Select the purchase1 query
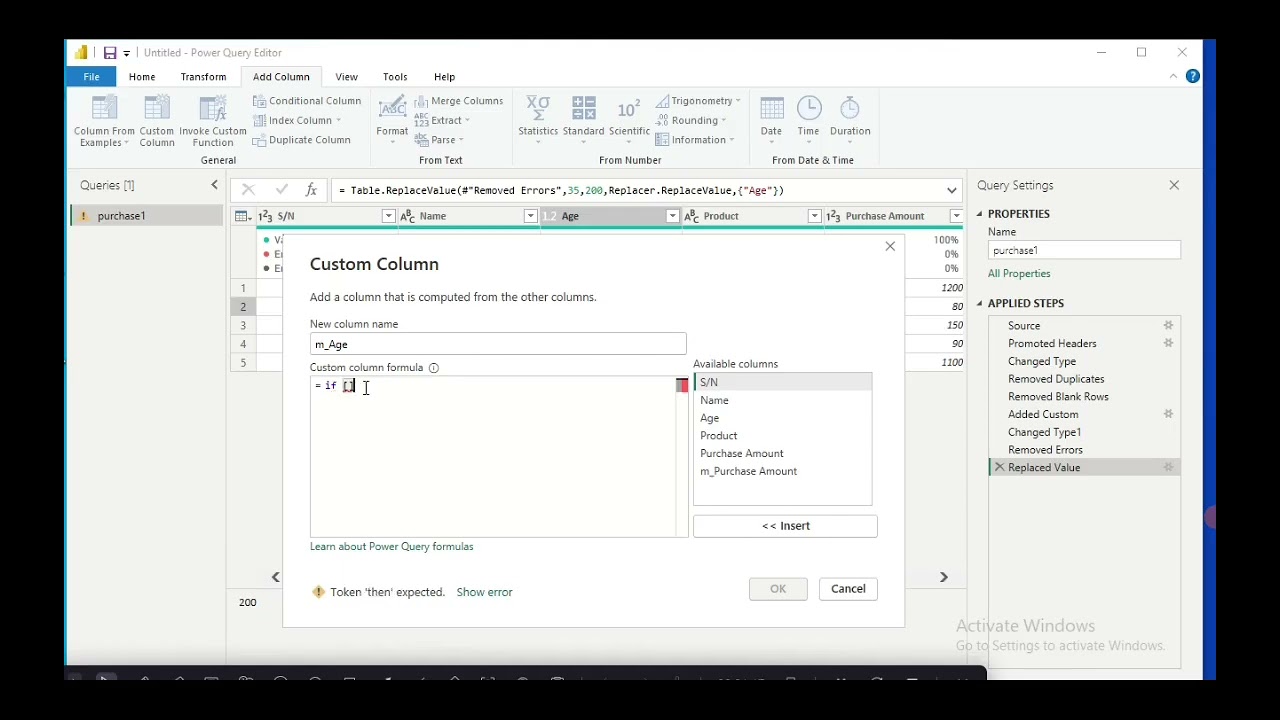Screen dimensions: 1280x720 coord(147,216)
